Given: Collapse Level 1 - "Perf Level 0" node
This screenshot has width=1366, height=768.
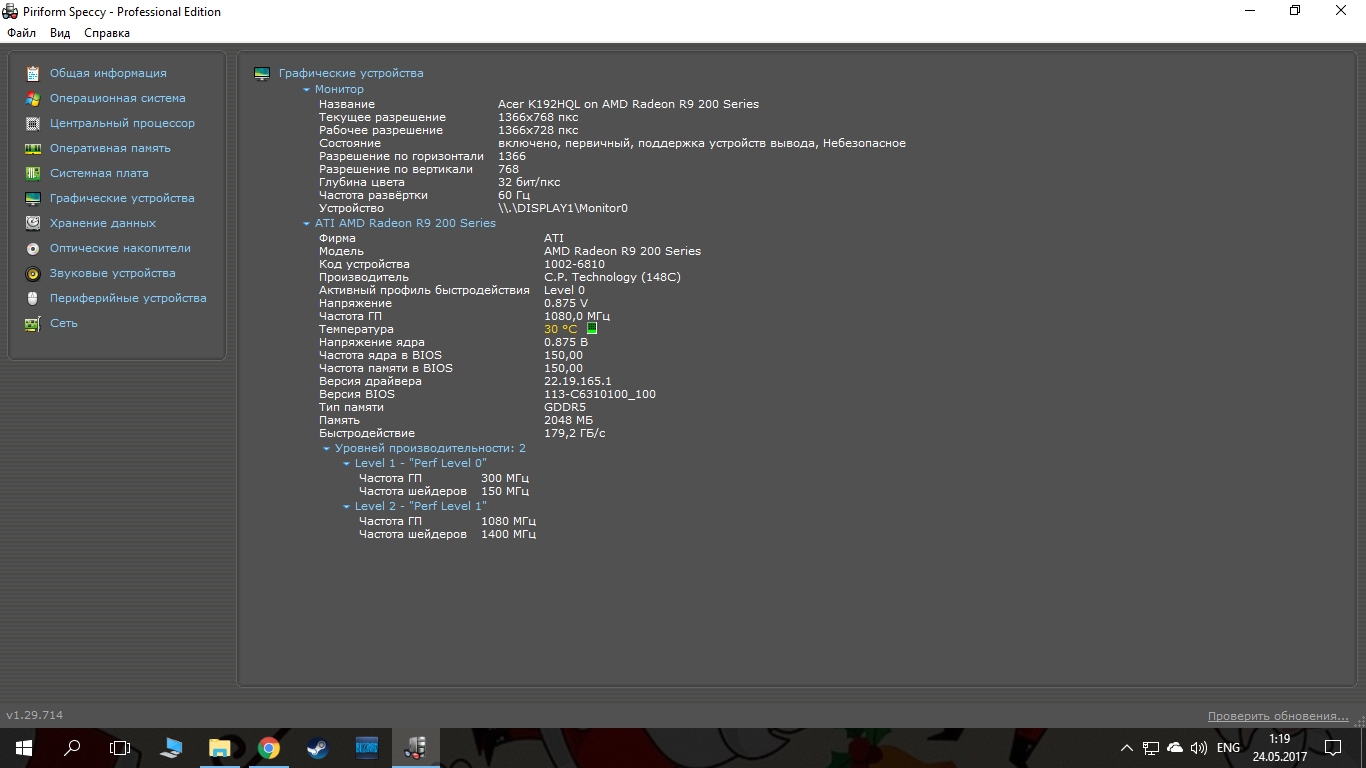Looking at the screenshot, I should pos(347,464).
